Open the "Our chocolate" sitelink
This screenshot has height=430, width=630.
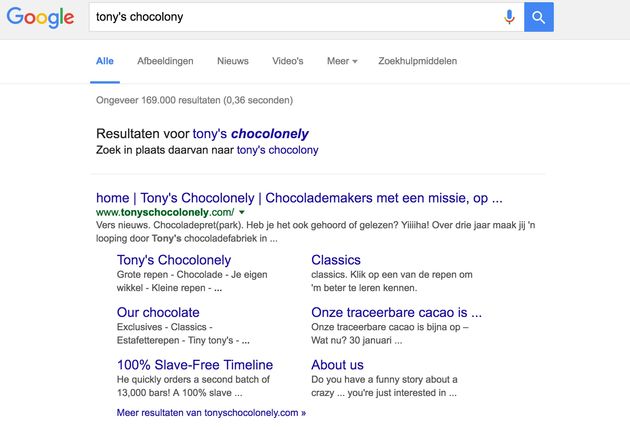[x=158, y=312]
